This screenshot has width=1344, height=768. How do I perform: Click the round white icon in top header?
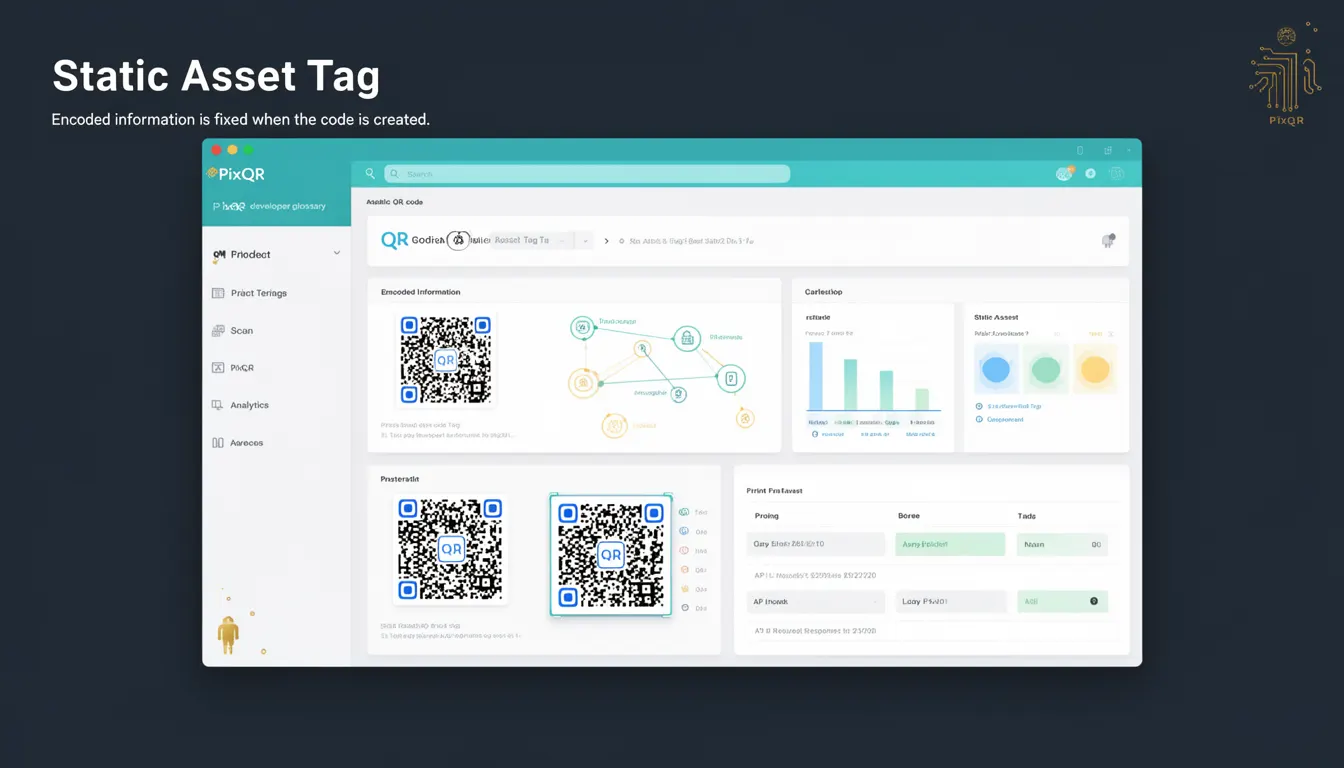pos(1090,174)
